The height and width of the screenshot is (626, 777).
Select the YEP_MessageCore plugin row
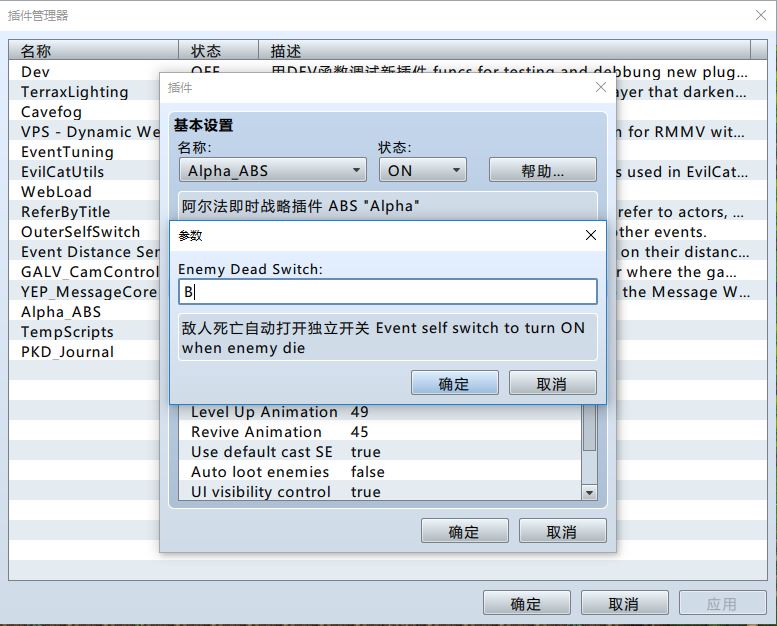[84, 291]
